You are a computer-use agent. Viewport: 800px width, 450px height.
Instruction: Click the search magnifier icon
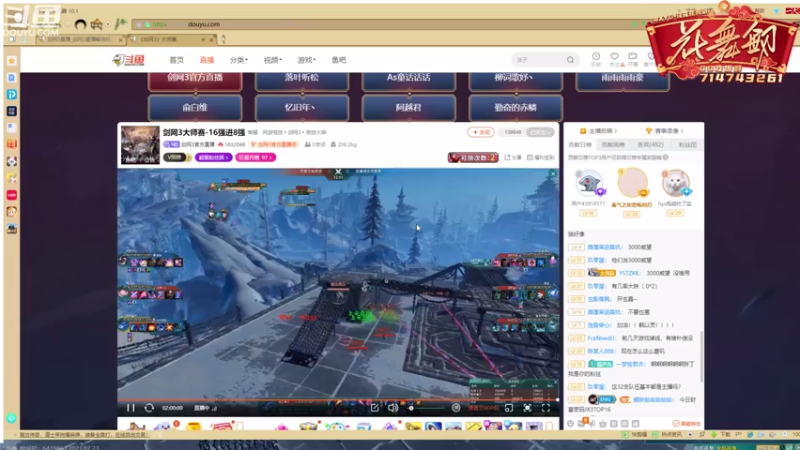tap(570, 60)
